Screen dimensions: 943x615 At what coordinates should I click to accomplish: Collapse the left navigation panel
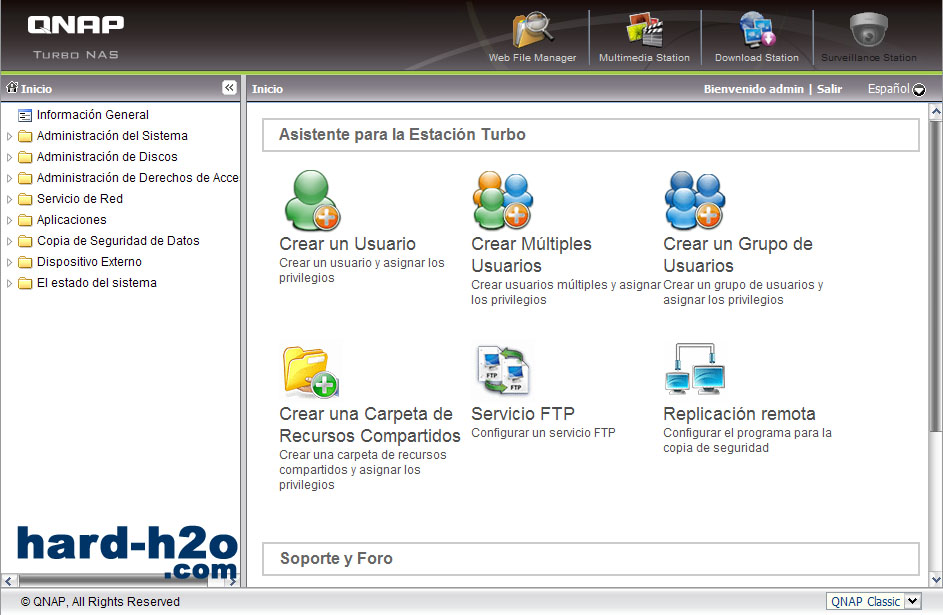click(x=229, y=88)
